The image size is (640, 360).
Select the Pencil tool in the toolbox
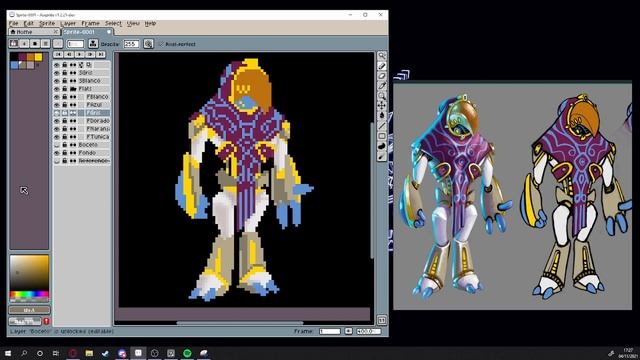382,66
